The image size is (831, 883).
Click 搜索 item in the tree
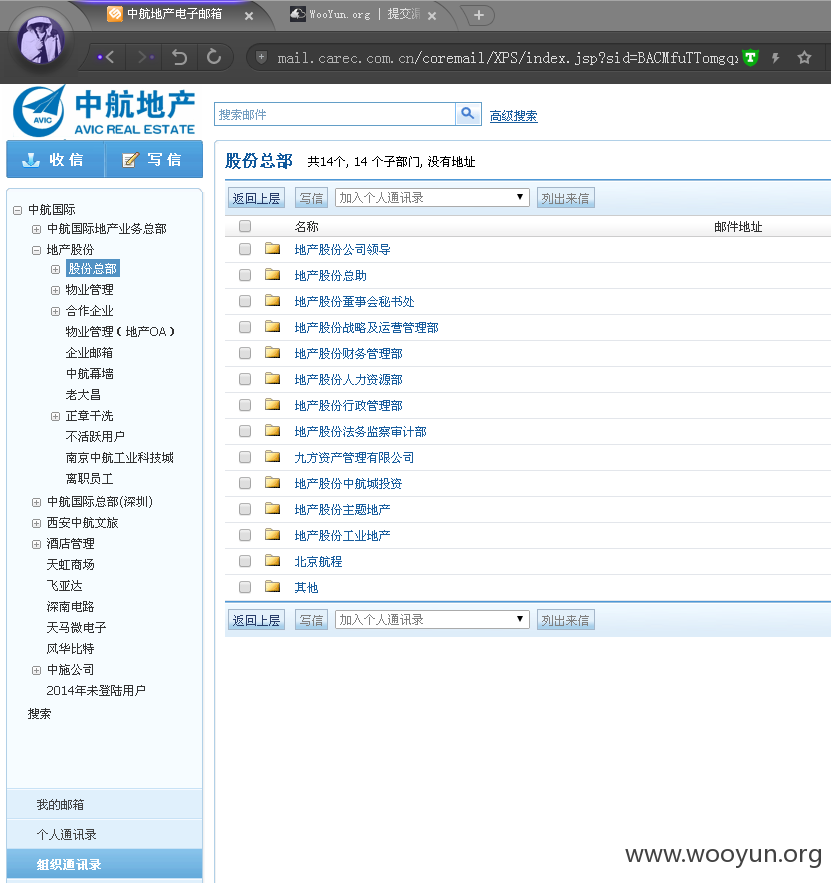click(39, 714)
